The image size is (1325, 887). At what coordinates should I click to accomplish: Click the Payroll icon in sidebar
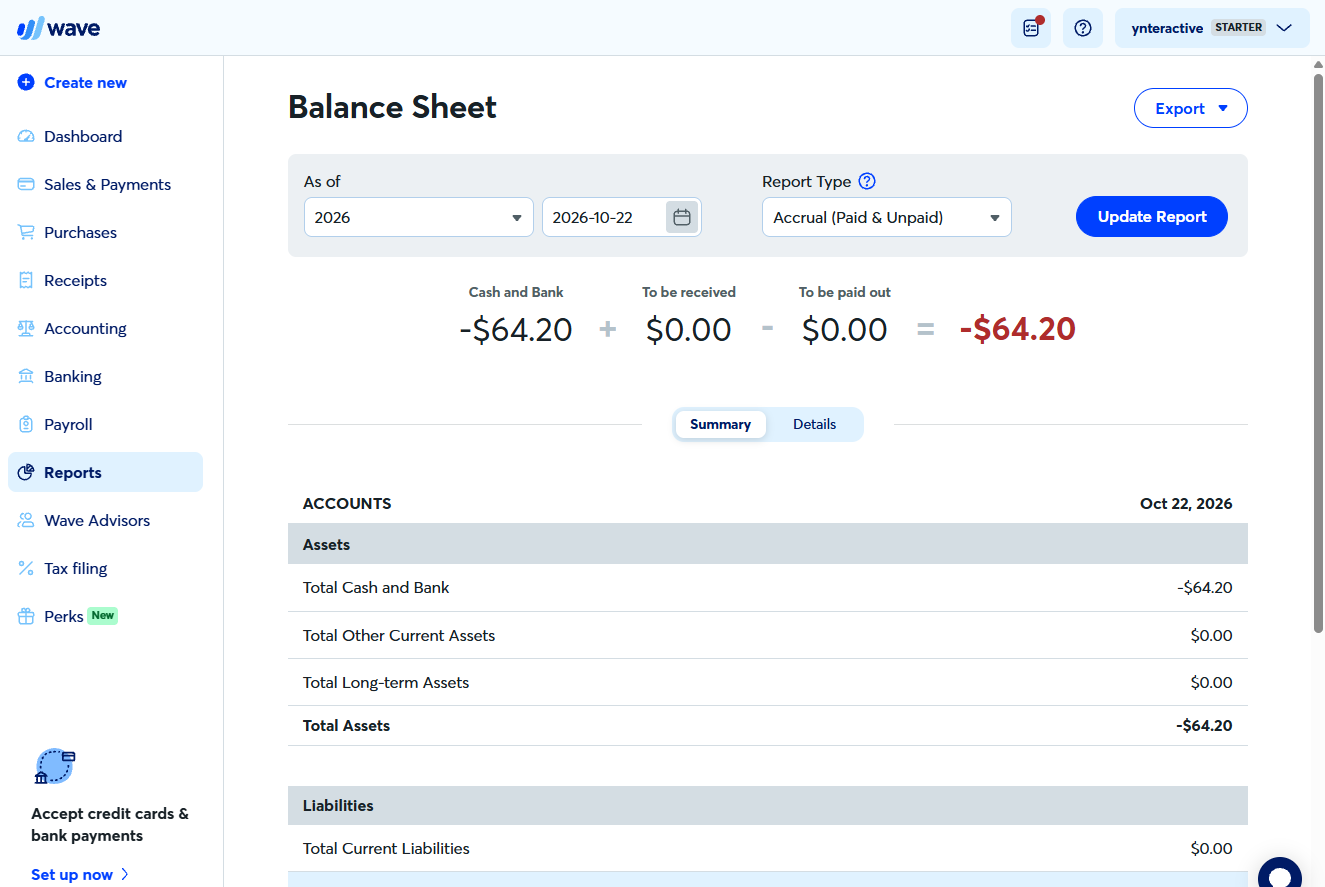(26, 425)
